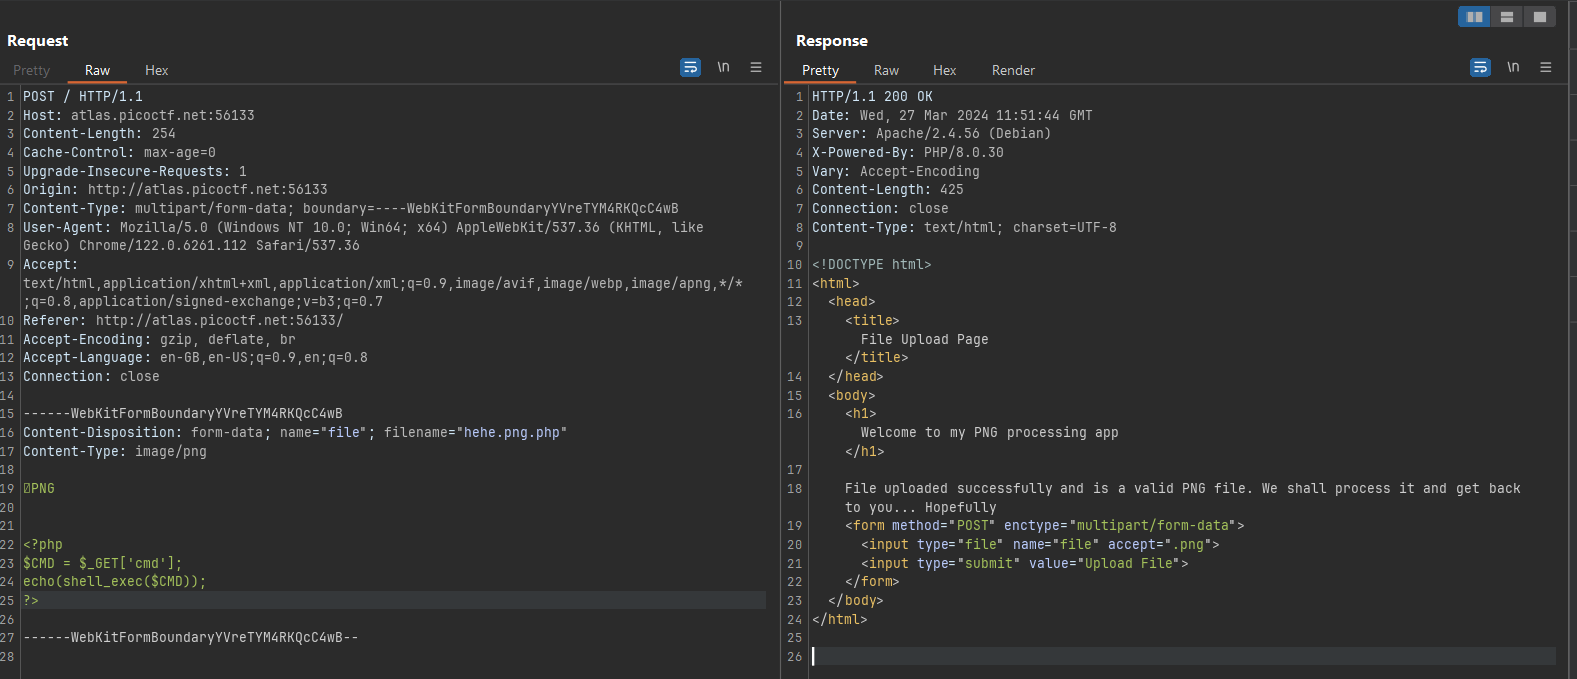Click the "POST / HTTP/1.1" request line
This screenshot has height=679, width=1577.
83,97
